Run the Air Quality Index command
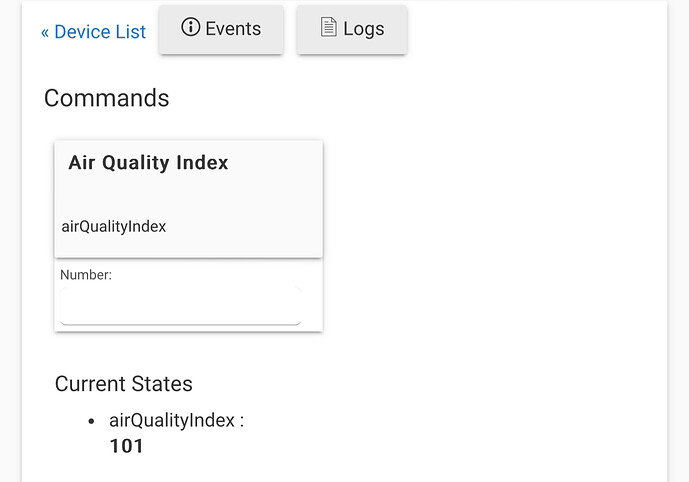This screenshot has width=689, height=482. click(x=189, y=199)
